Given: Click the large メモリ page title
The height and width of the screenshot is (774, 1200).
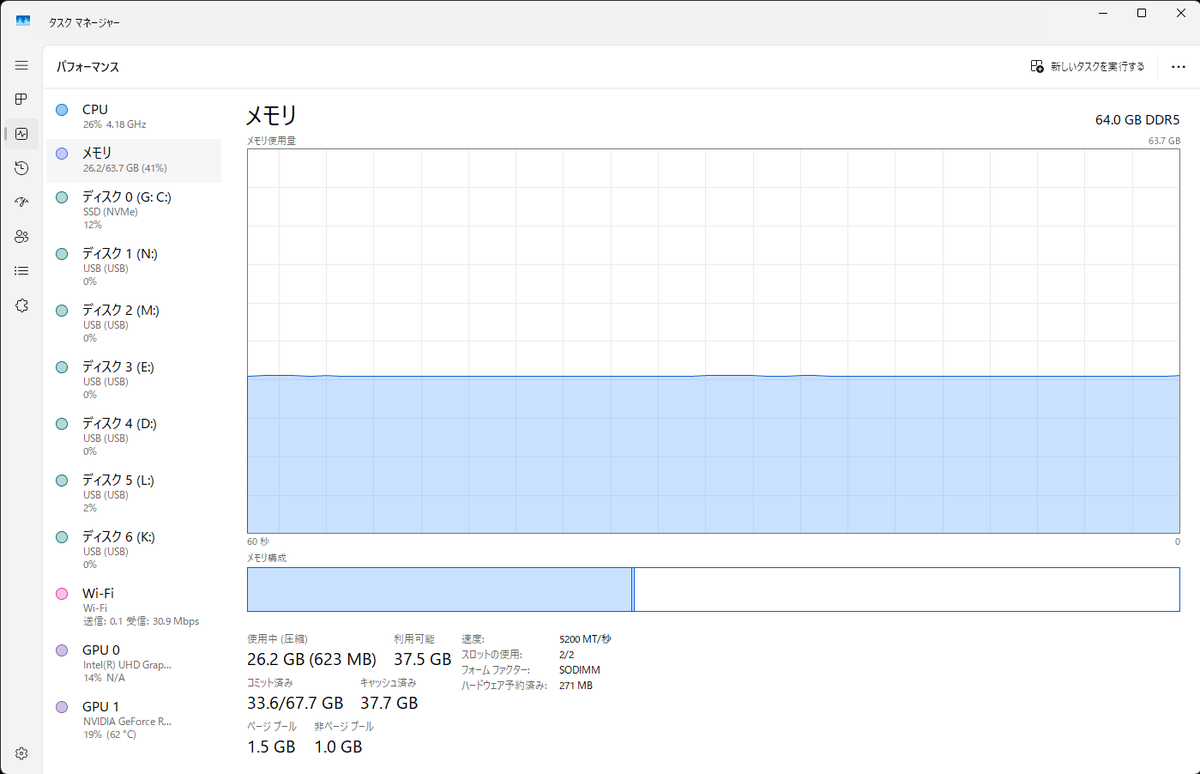Looking at the screenshot, I should (x=272, y=116).
